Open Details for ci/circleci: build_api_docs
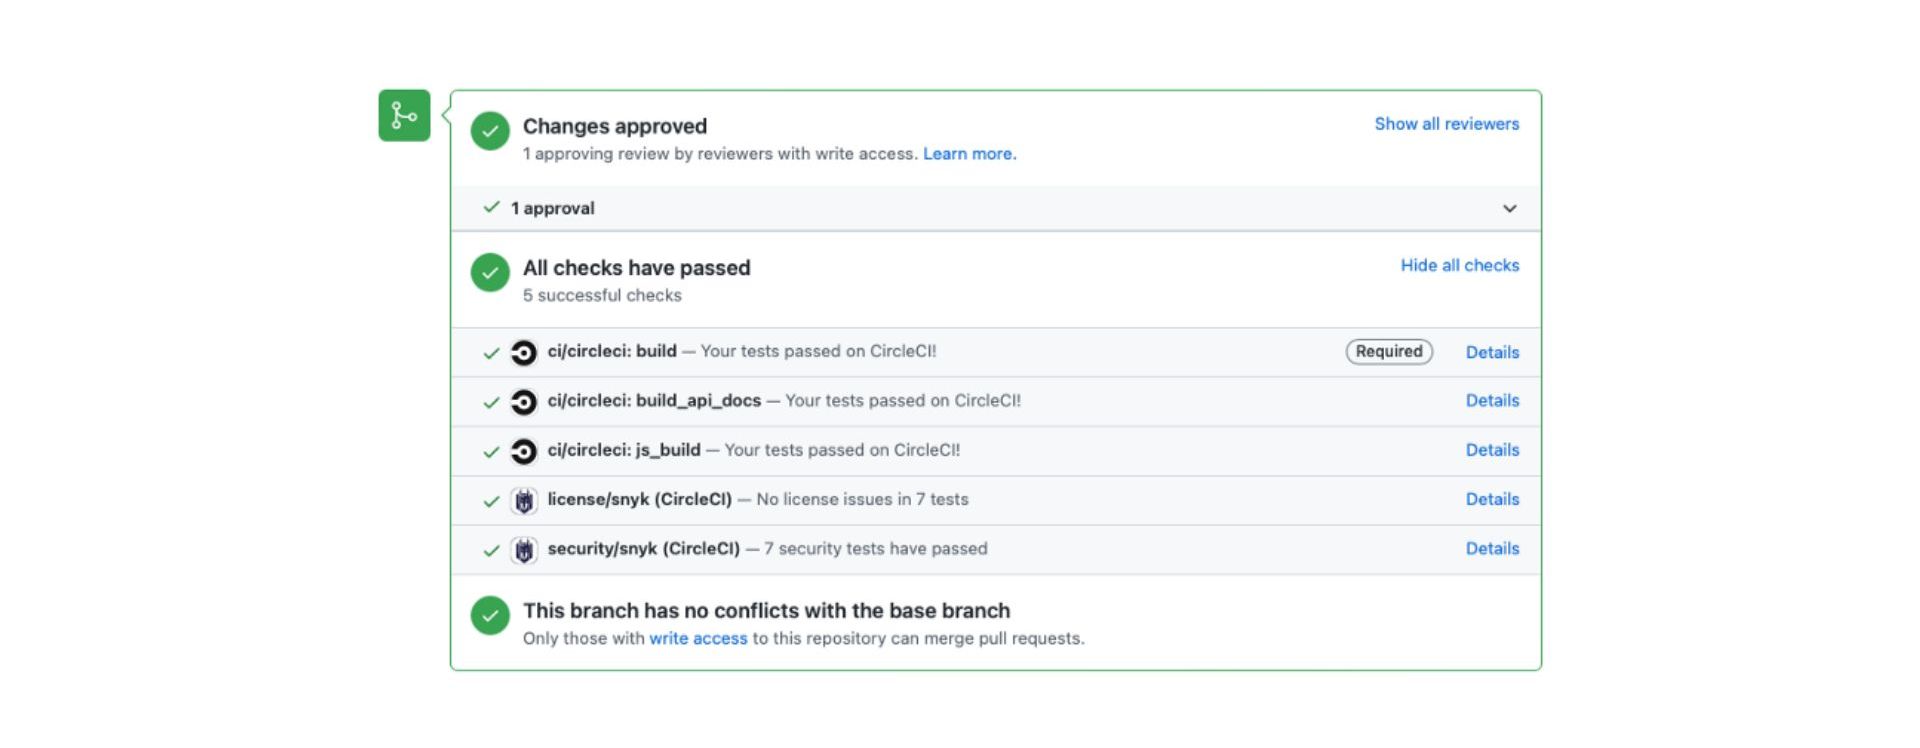 1492,400
